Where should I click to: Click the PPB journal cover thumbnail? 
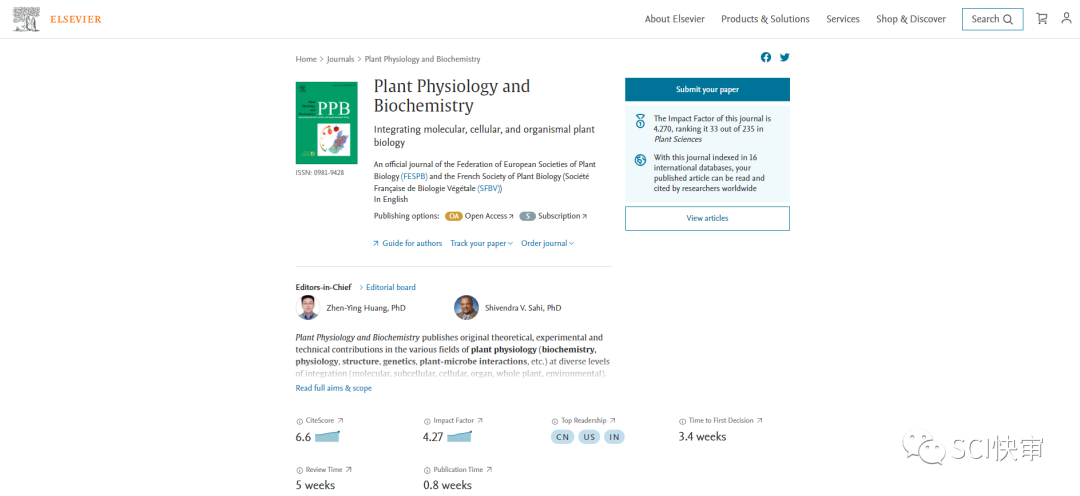click(x=326, y=123)
